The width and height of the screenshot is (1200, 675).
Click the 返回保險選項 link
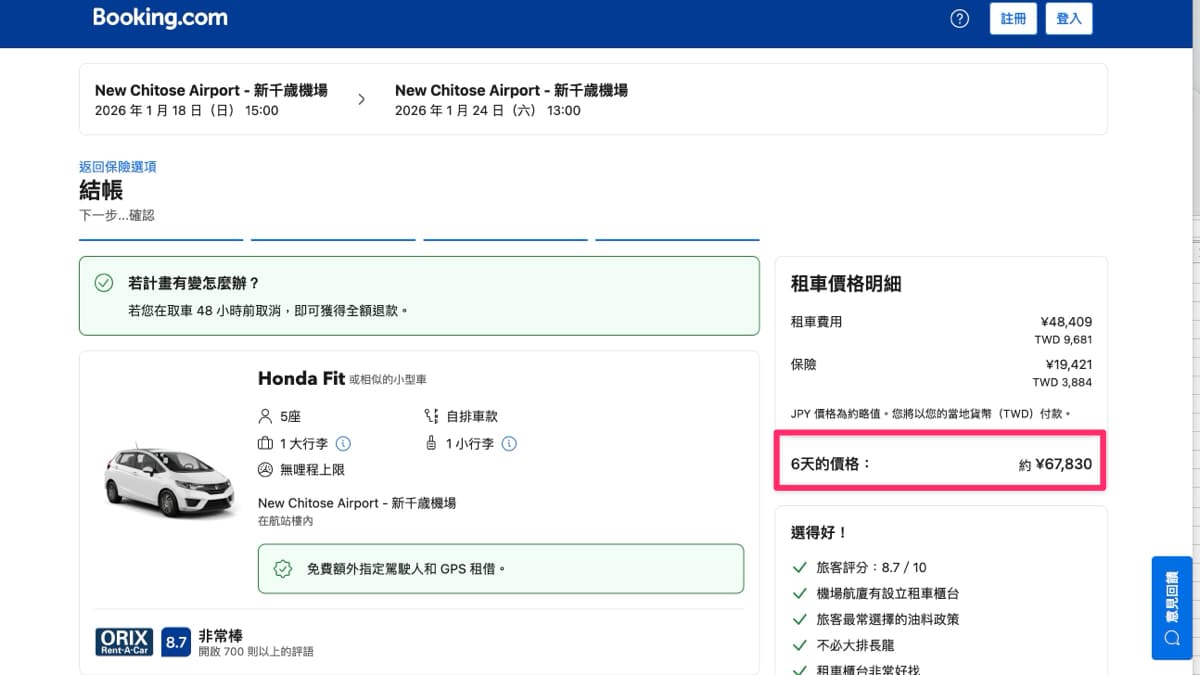(x=118, y=167)
